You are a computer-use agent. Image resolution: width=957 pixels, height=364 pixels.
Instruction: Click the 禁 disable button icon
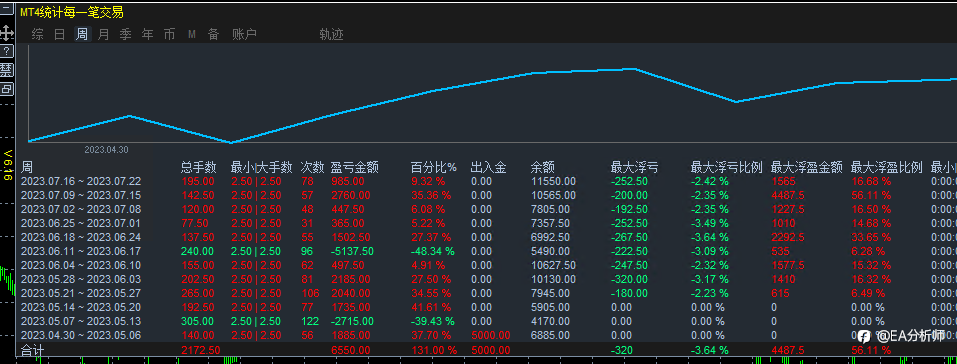coord(7,70)
